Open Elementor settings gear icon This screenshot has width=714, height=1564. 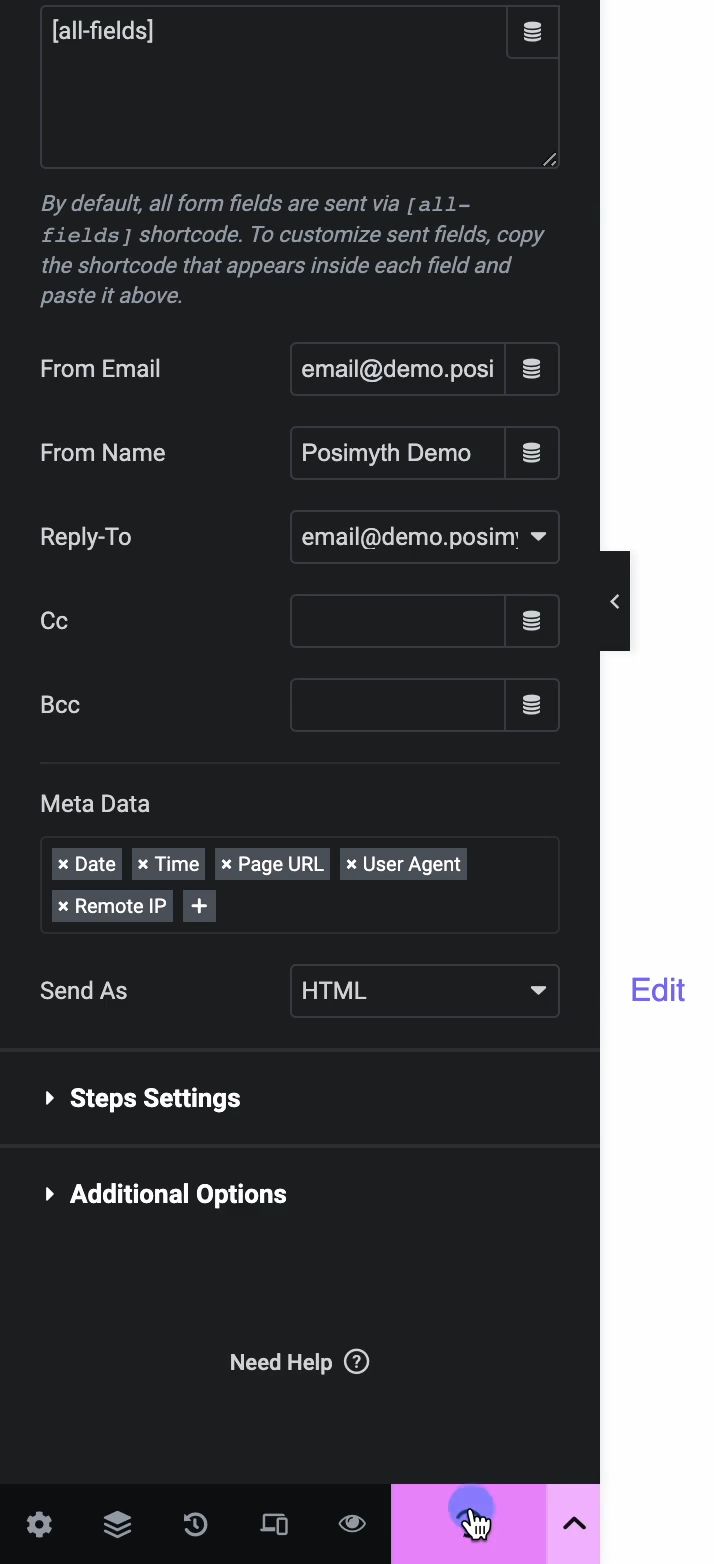pos(39,1524)
